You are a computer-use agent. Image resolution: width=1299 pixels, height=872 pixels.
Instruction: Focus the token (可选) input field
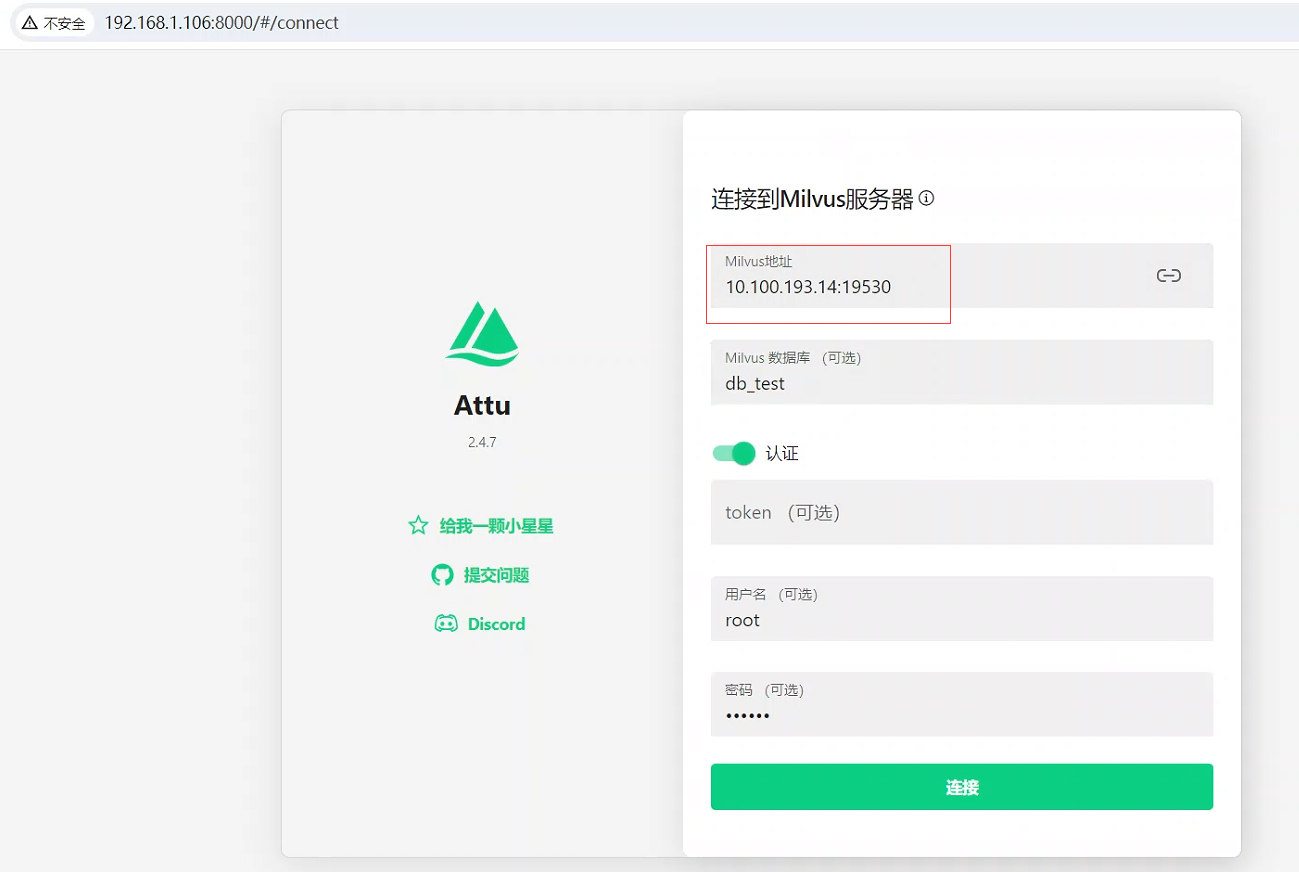[x=962, y=512]
